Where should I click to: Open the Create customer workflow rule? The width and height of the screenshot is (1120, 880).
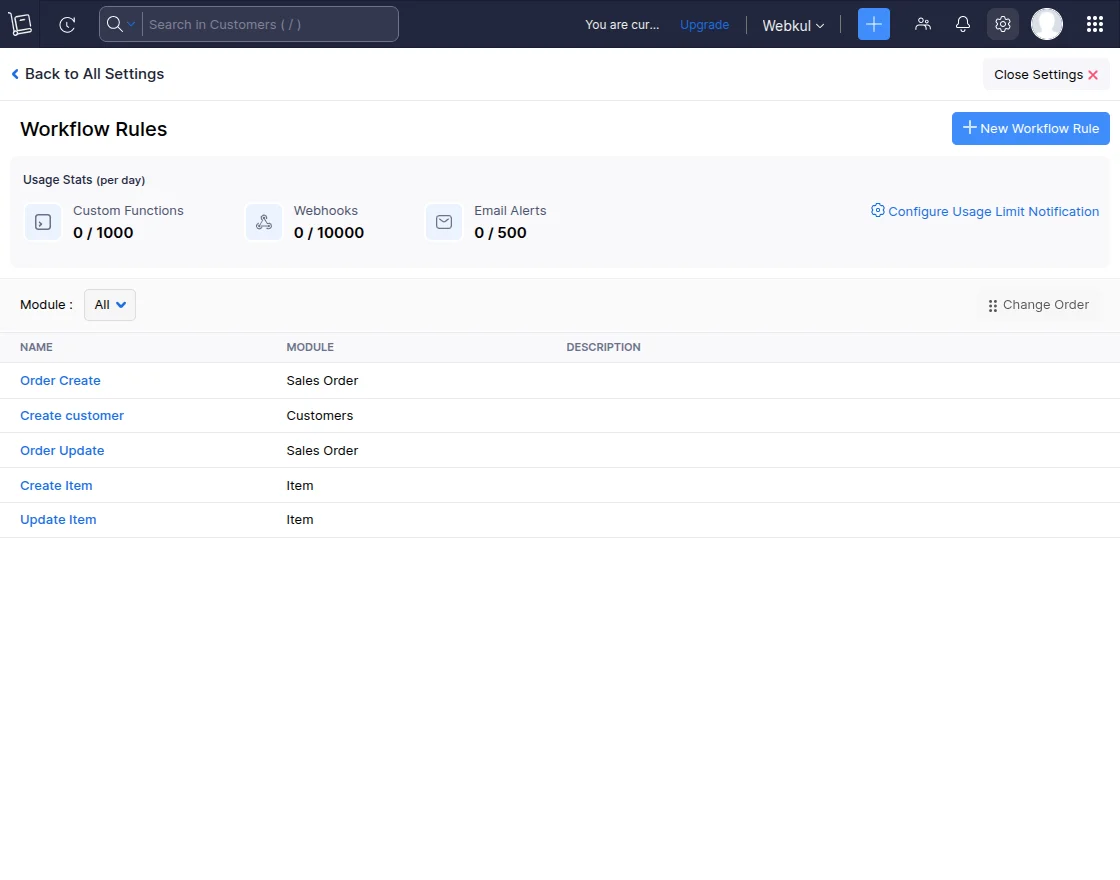click(71, 415)
